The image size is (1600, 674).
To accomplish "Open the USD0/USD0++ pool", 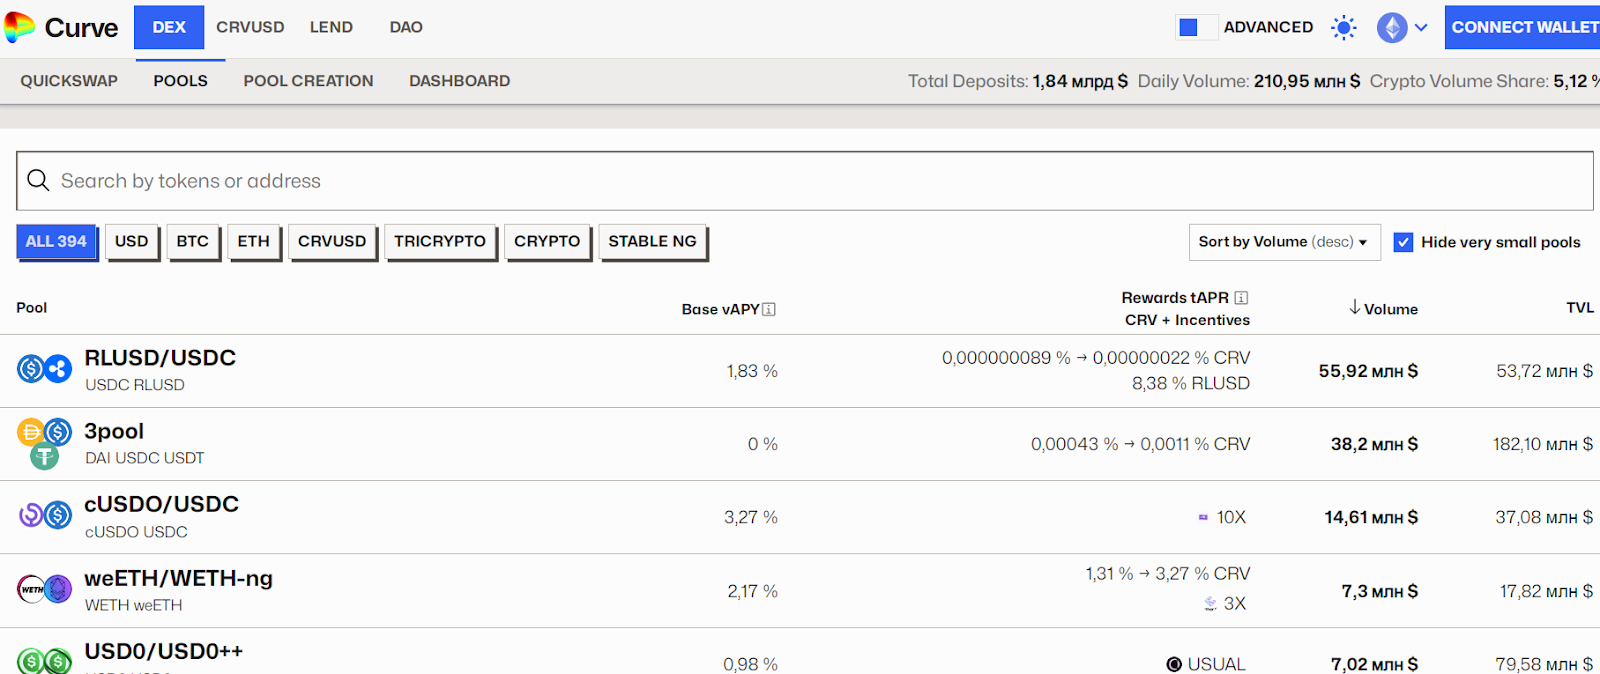I will tap(164, 651).
